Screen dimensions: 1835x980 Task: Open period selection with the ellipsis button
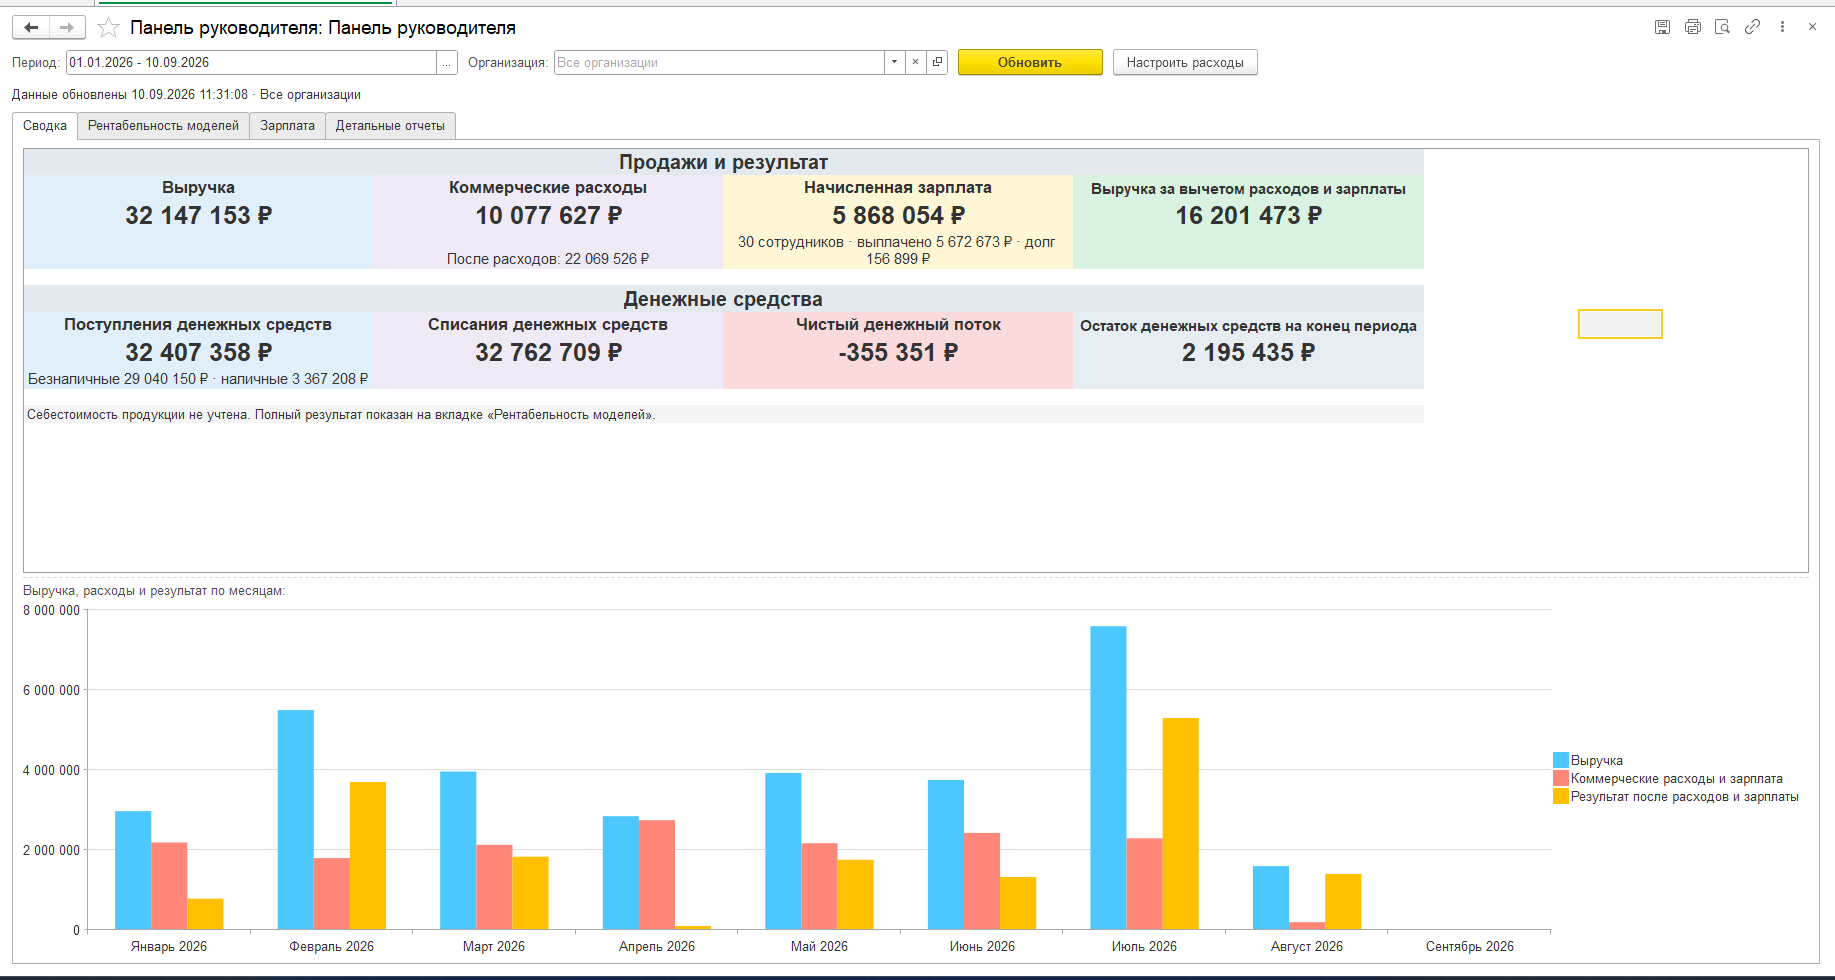[x=447, y=62]
